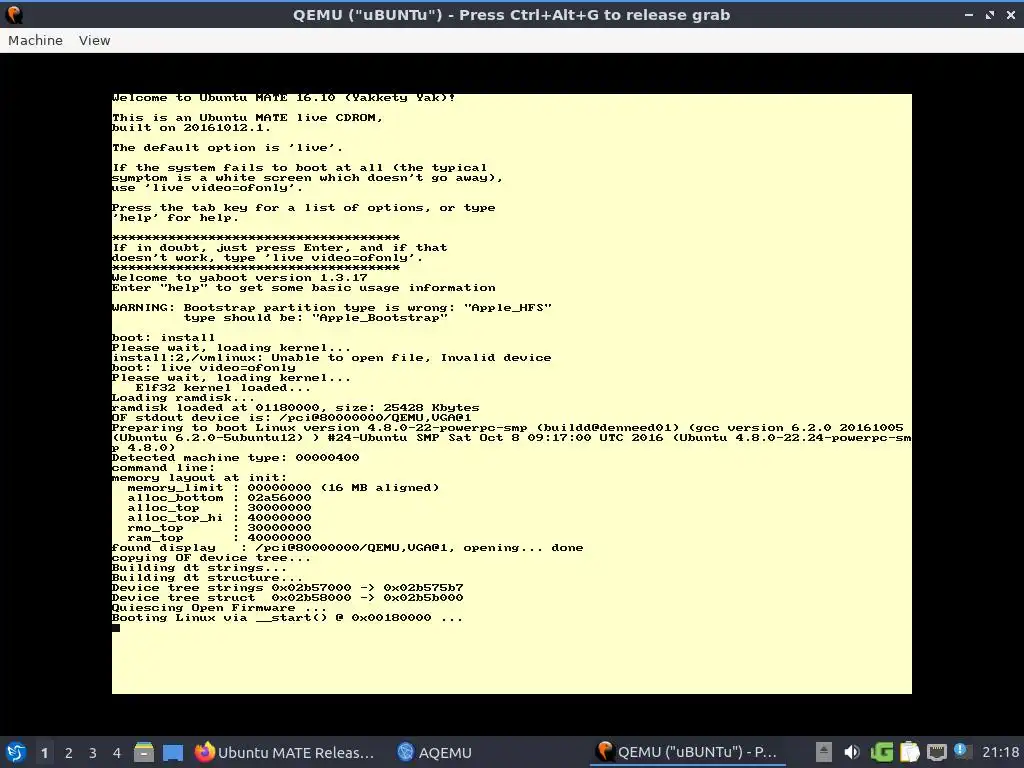Launch the file manager from the panel
Viewport: 1024px width, 768px height.
[x=144, y=752]
